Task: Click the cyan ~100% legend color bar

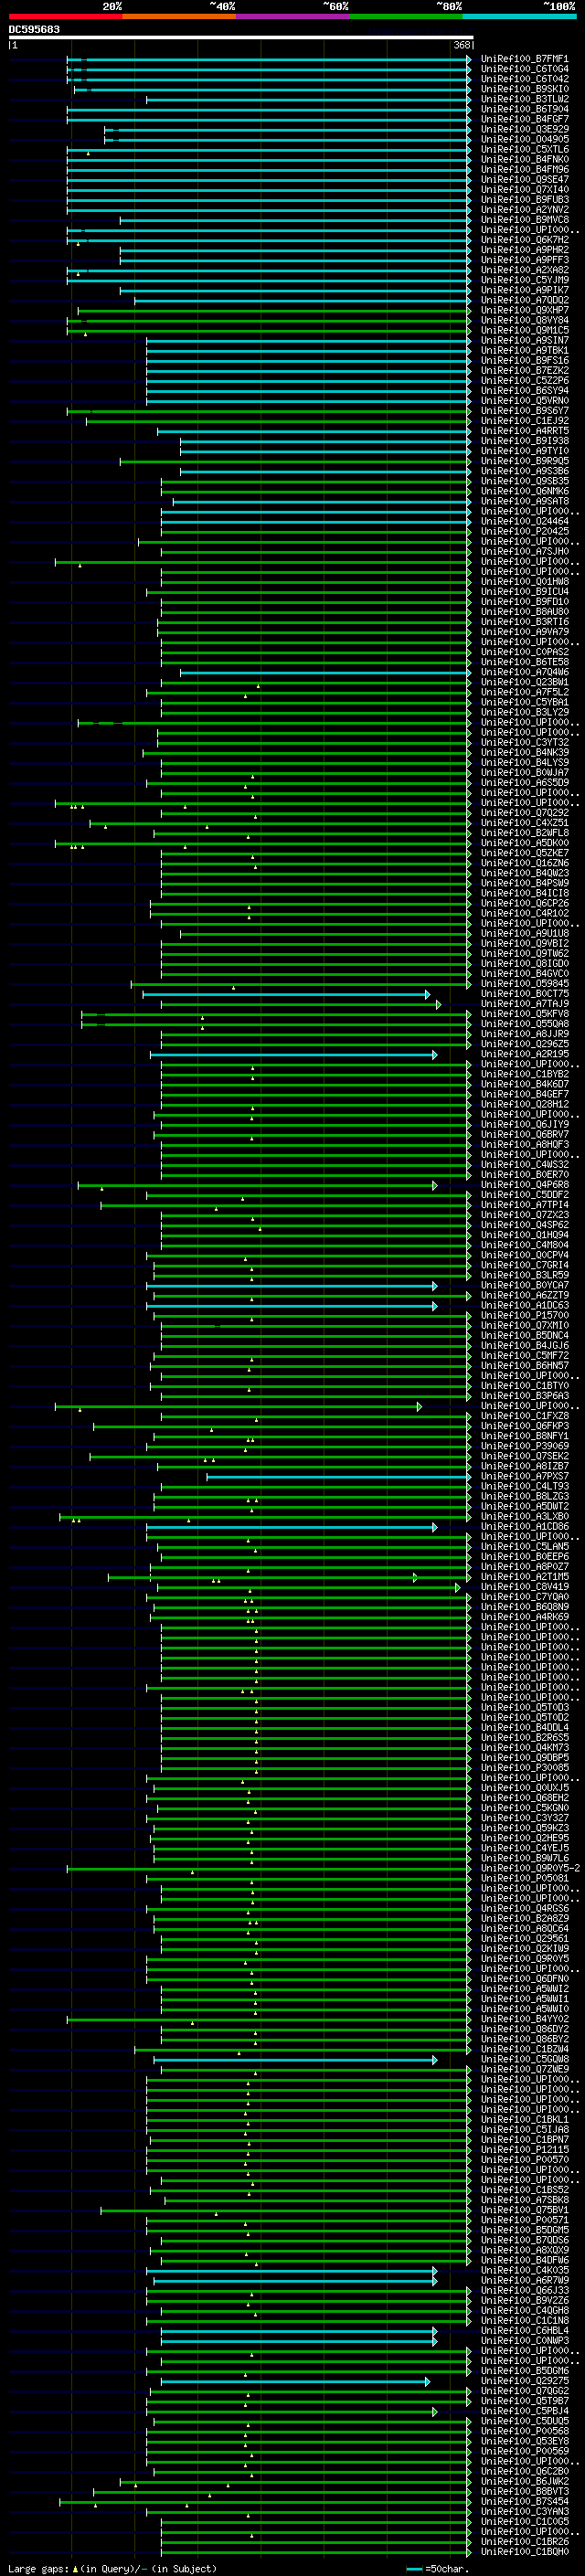Action: [x=519, y=17]
